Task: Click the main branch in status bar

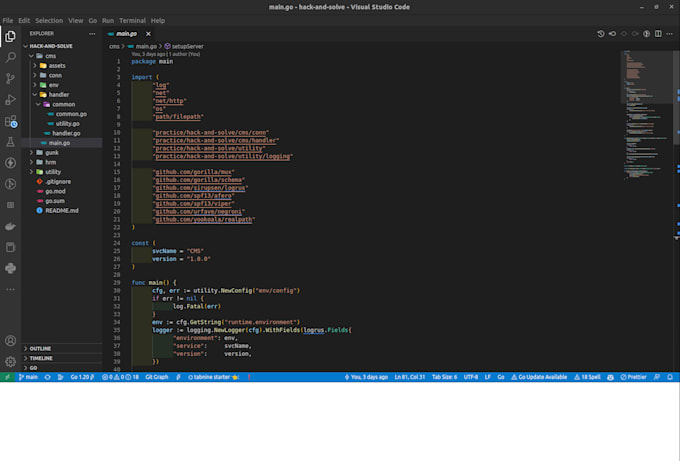Action: pos(28,377)
